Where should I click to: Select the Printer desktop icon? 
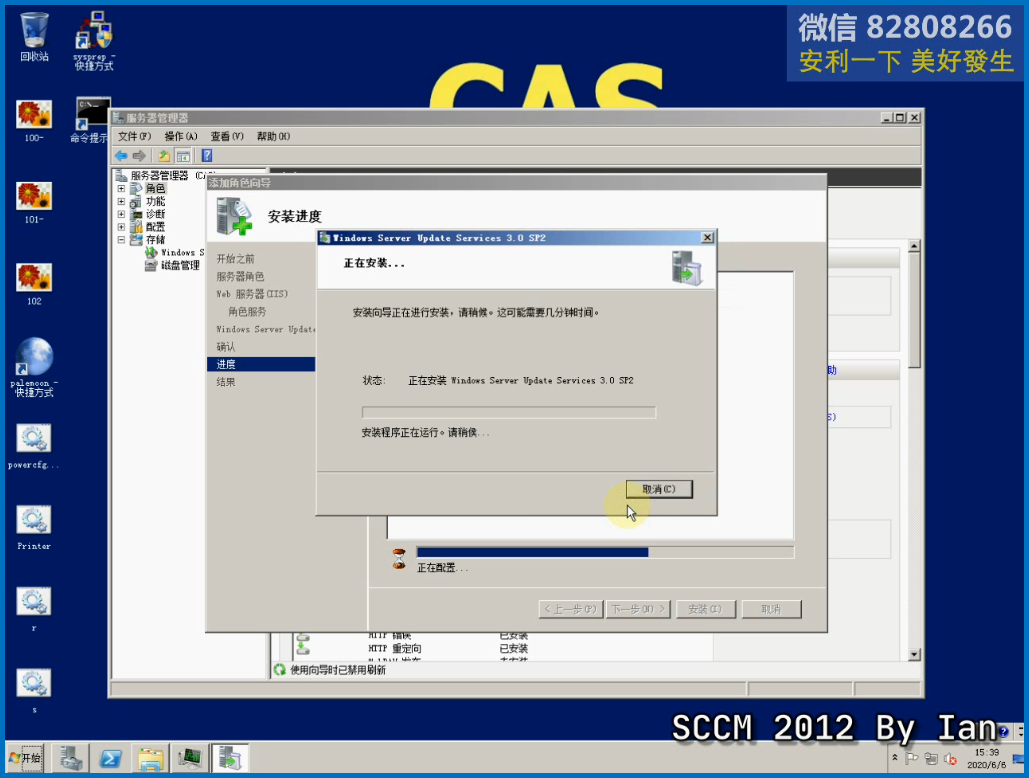tap(33, 528)
